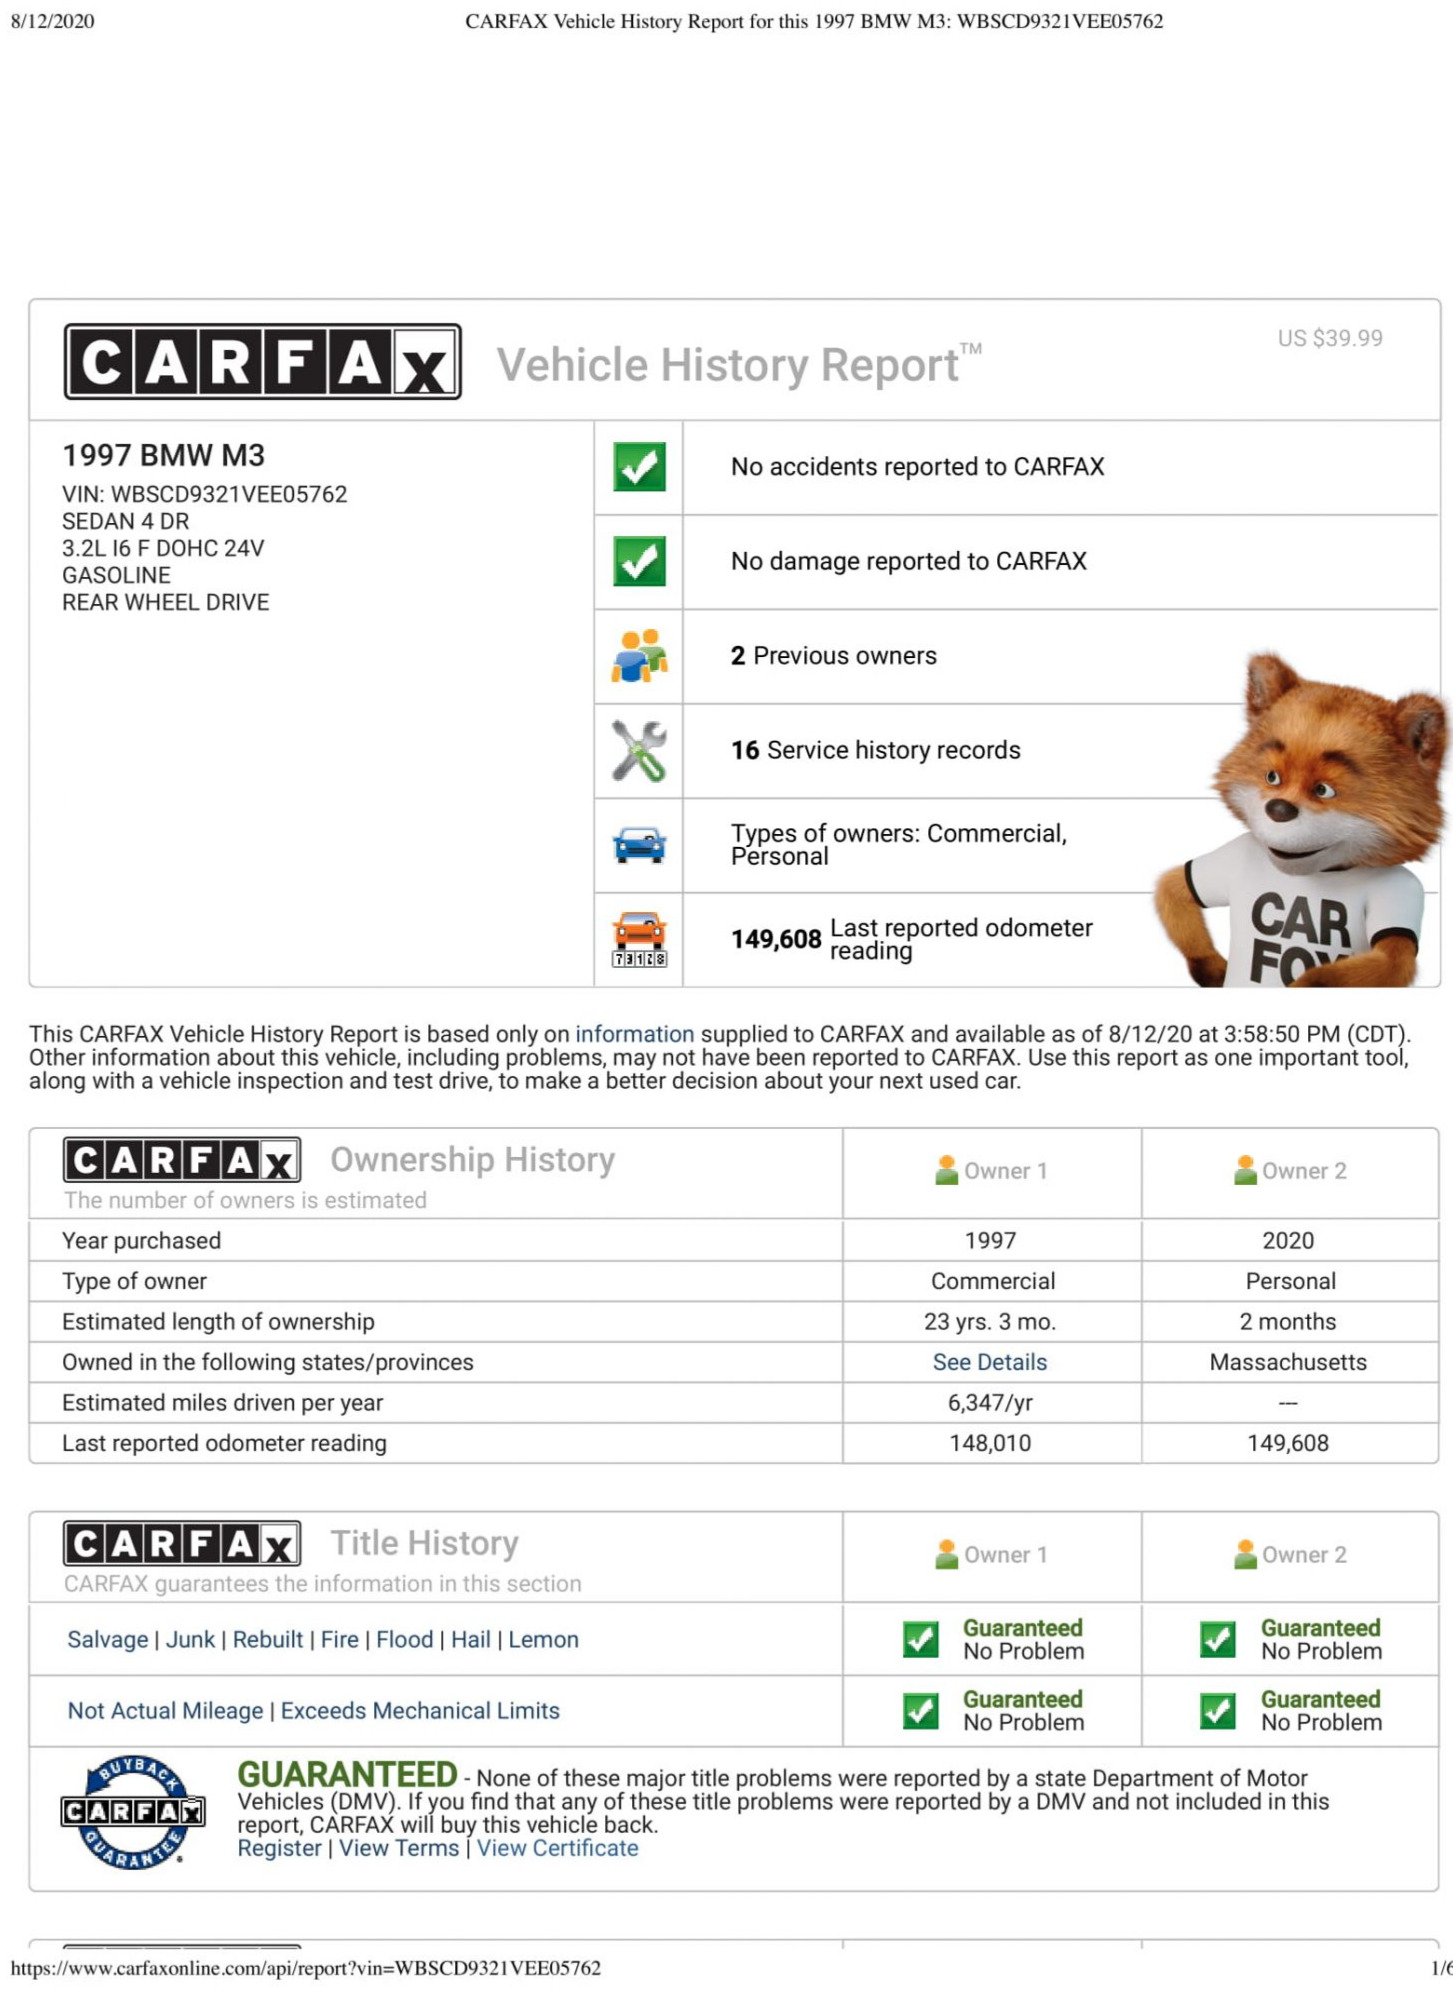Click the CARFAX logo in the report header
This screenshot has height=2006, width=1453.
pyautogui.click(x=263, y=361)
